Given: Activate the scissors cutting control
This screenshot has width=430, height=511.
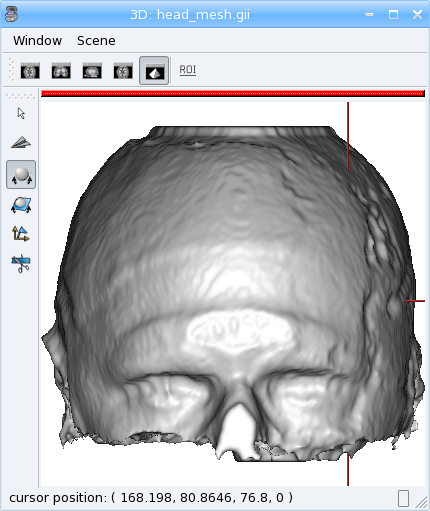Looking at the screenshot, I should pos(21,264).
